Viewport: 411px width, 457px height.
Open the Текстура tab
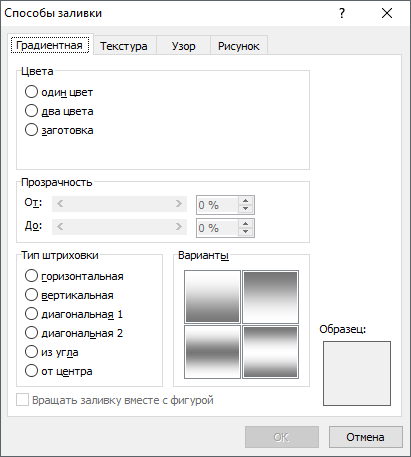tap(124, 46)
